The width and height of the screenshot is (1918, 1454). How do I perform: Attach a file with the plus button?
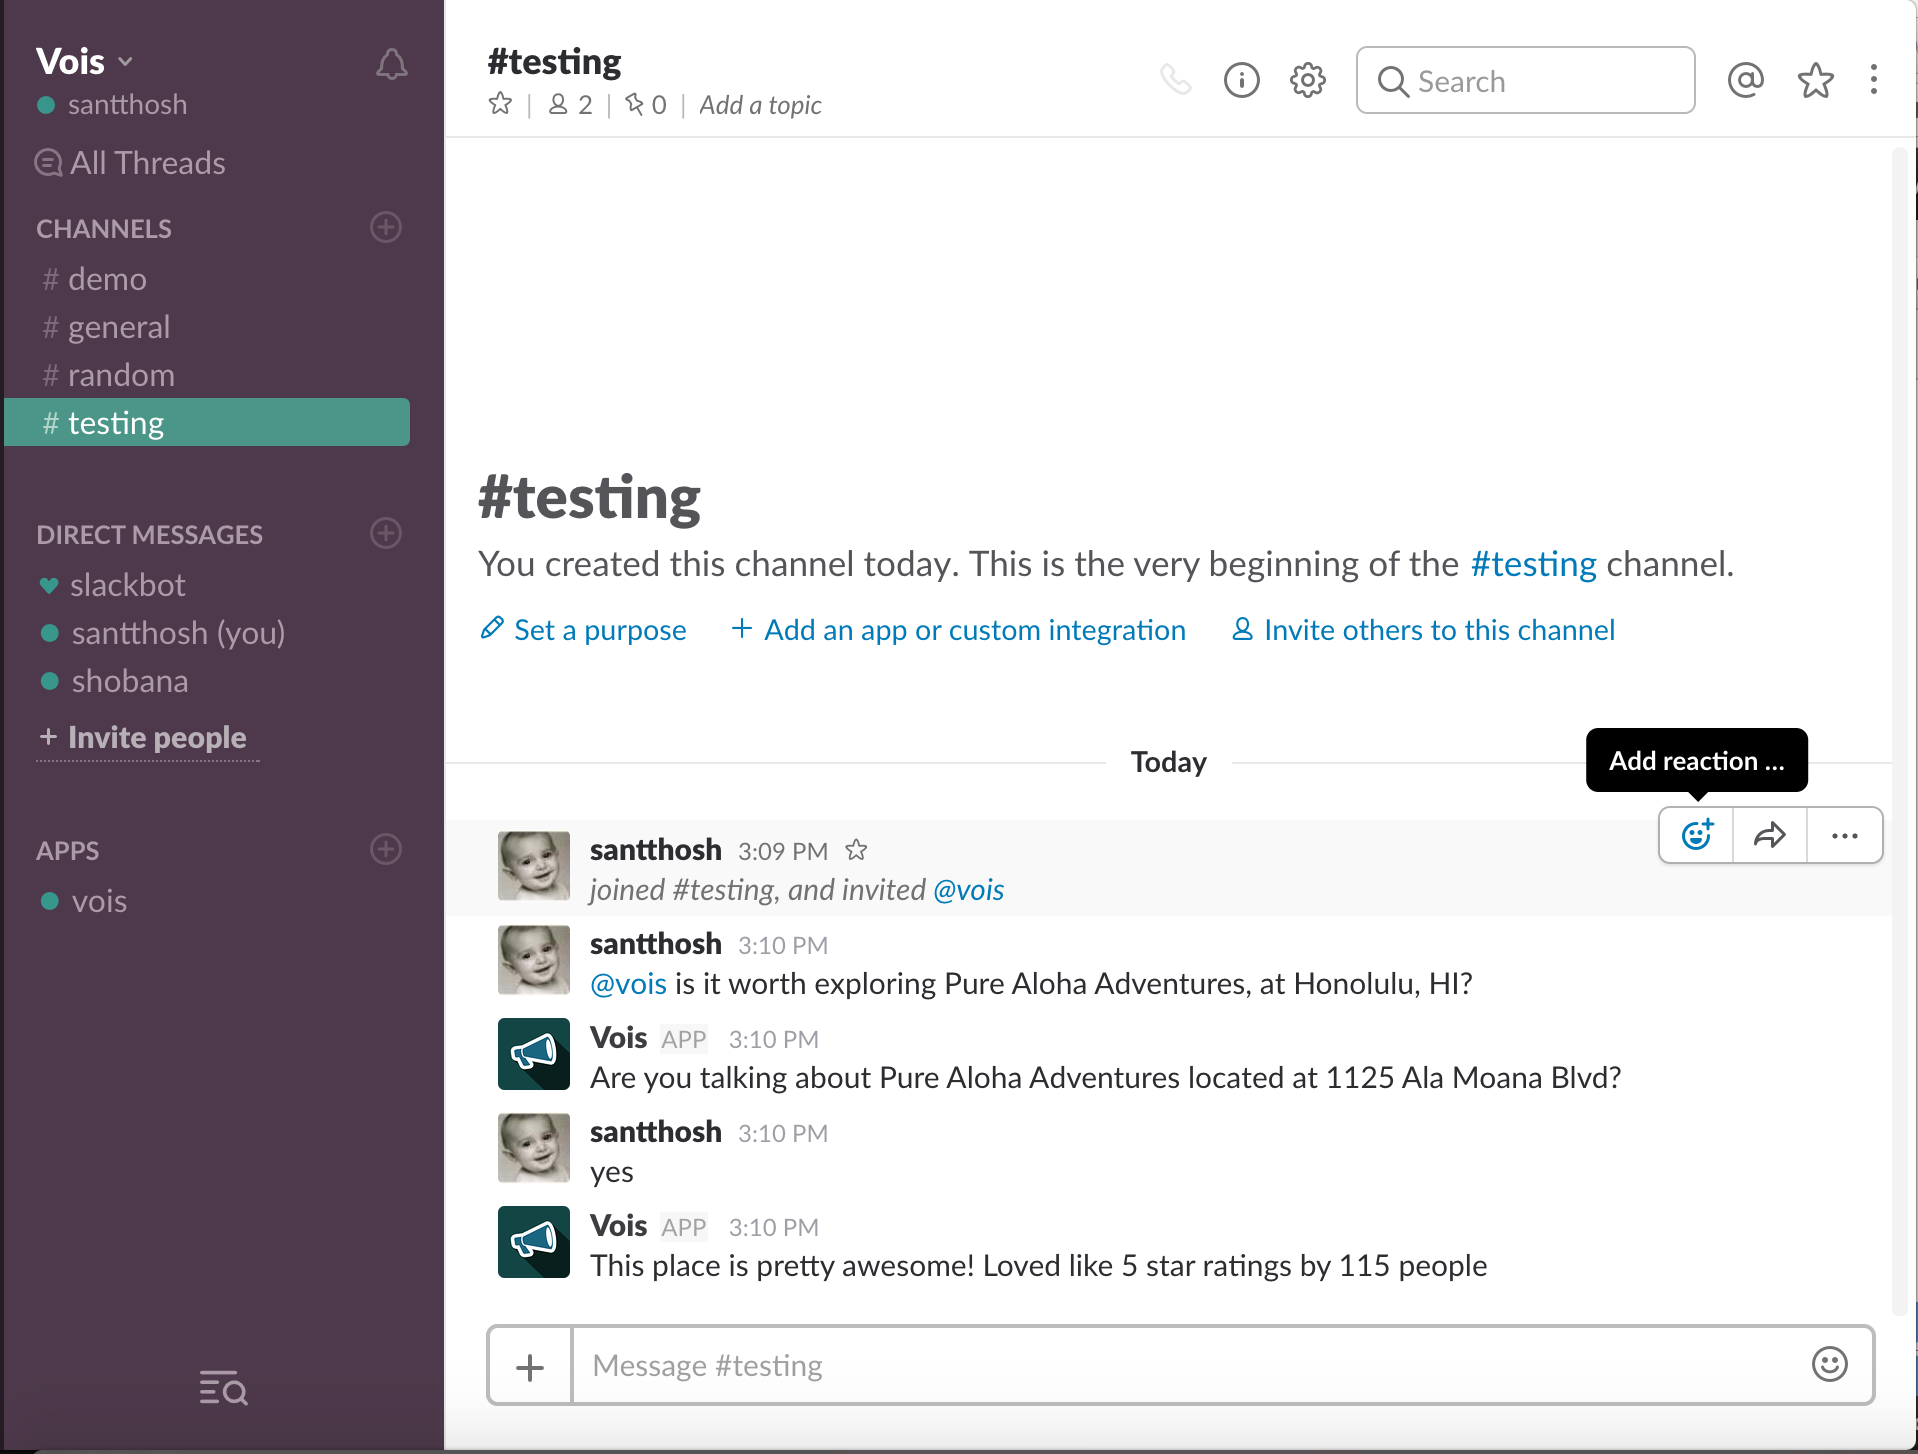click(x=530, y=1366)
